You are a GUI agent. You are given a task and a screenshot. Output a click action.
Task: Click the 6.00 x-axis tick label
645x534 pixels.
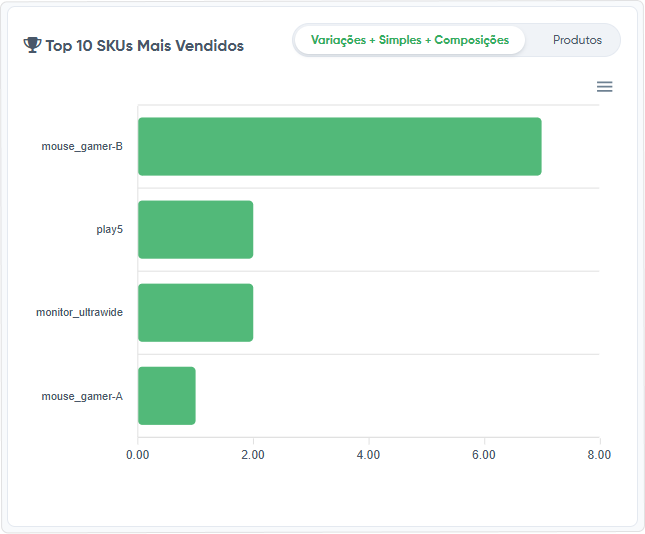(483, 455)
